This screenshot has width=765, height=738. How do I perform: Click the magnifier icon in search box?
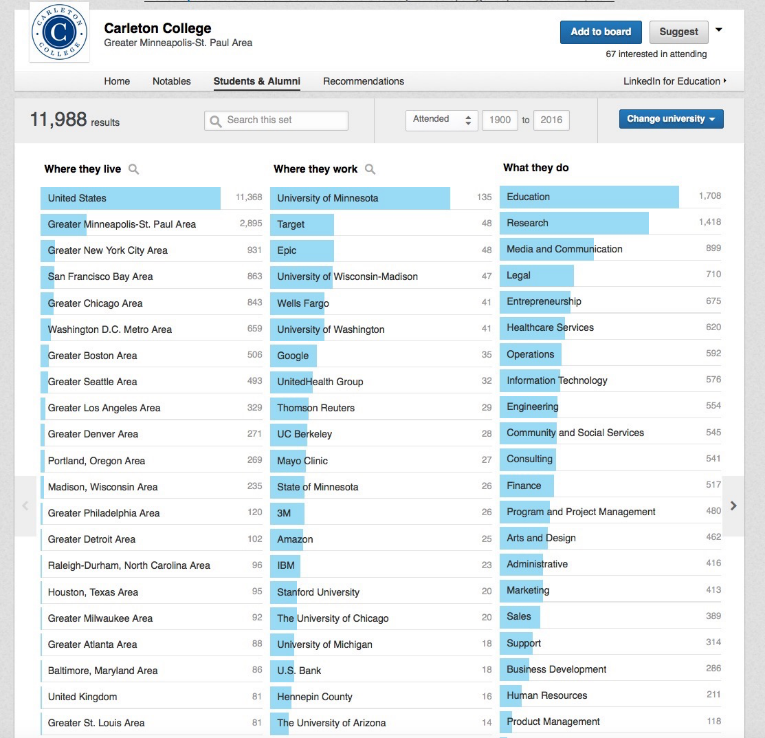(215, 120)
